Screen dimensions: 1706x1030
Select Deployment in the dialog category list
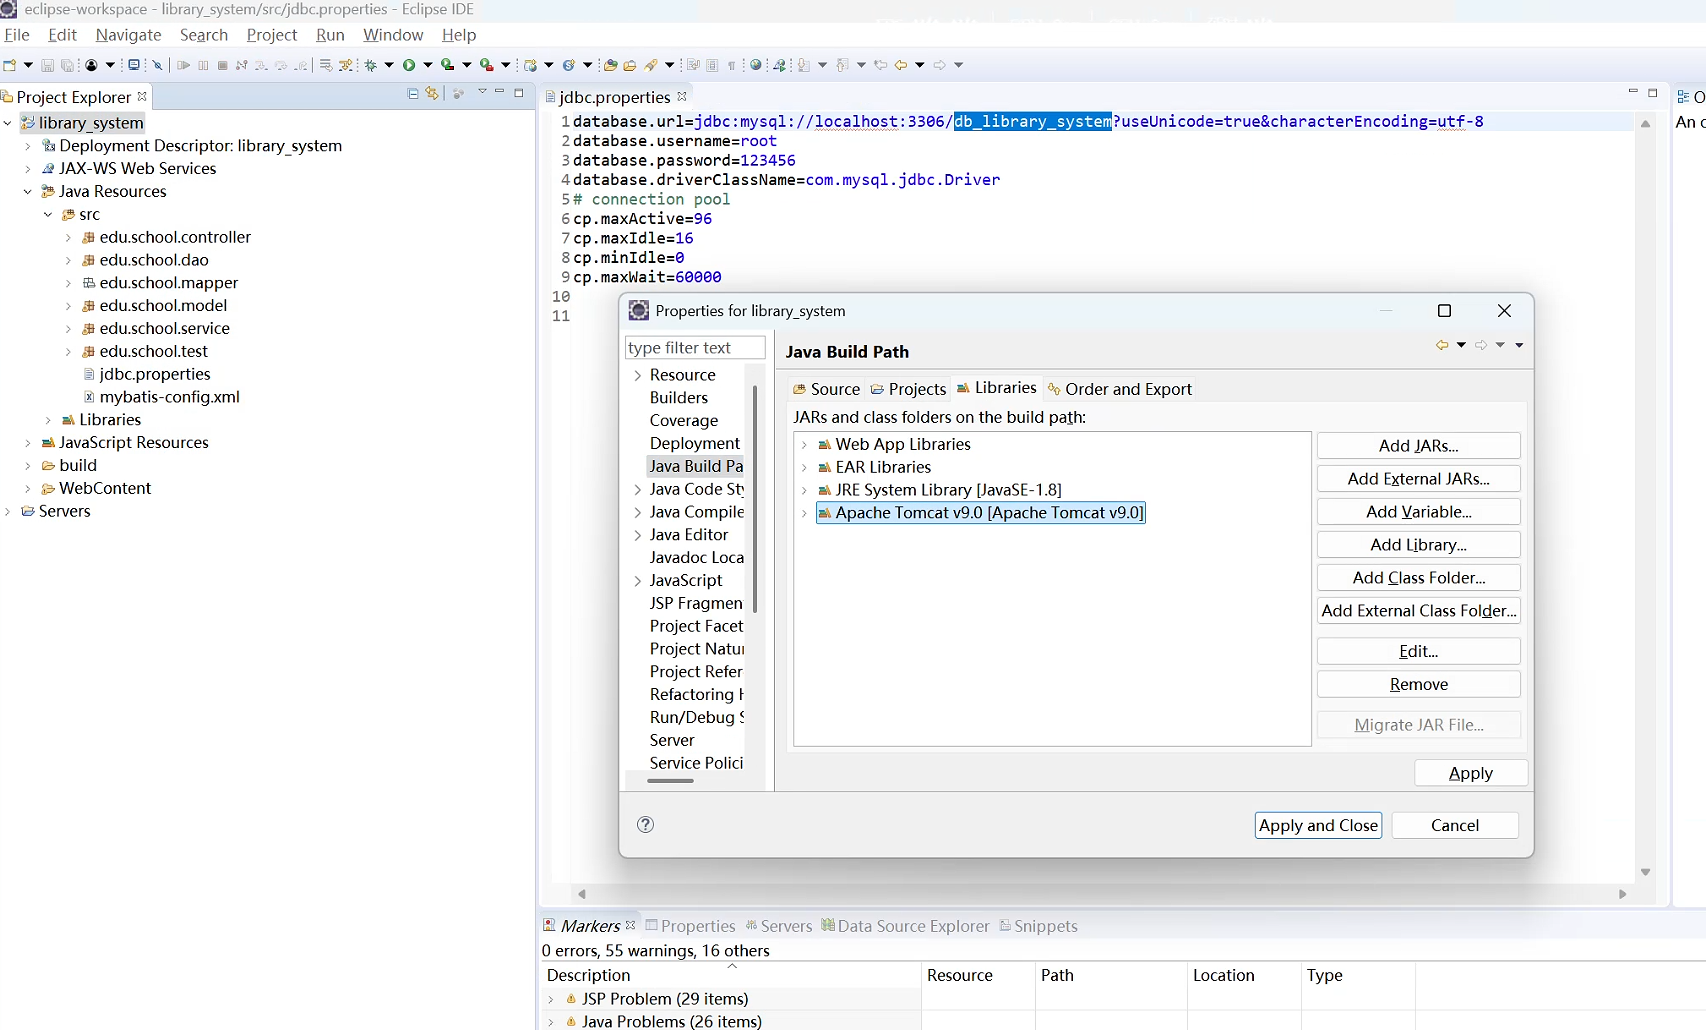[x=695, y=443]
